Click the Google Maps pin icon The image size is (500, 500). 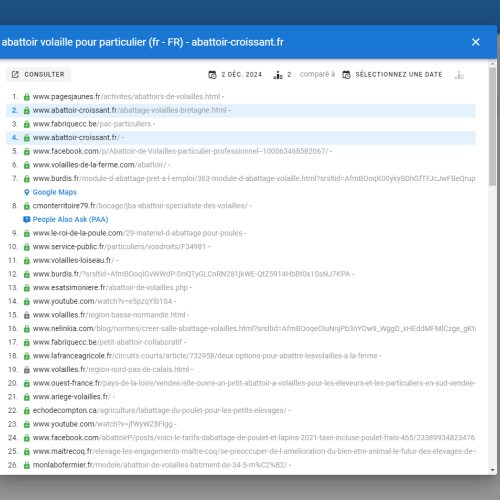pos(27,192)
